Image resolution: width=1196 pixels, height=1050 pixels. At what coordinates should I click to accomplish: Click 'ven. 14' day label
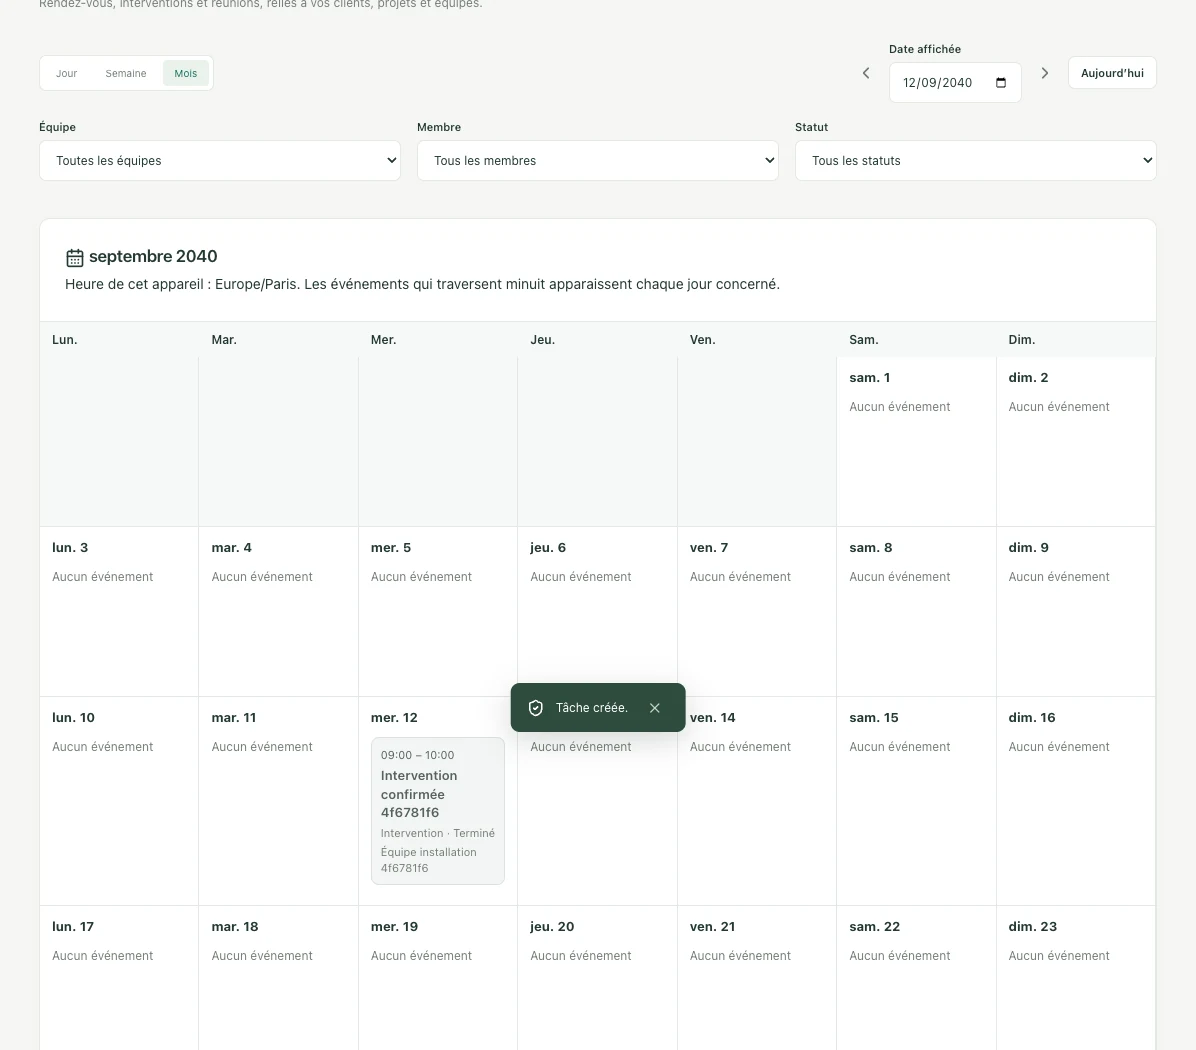click(712, 718)
